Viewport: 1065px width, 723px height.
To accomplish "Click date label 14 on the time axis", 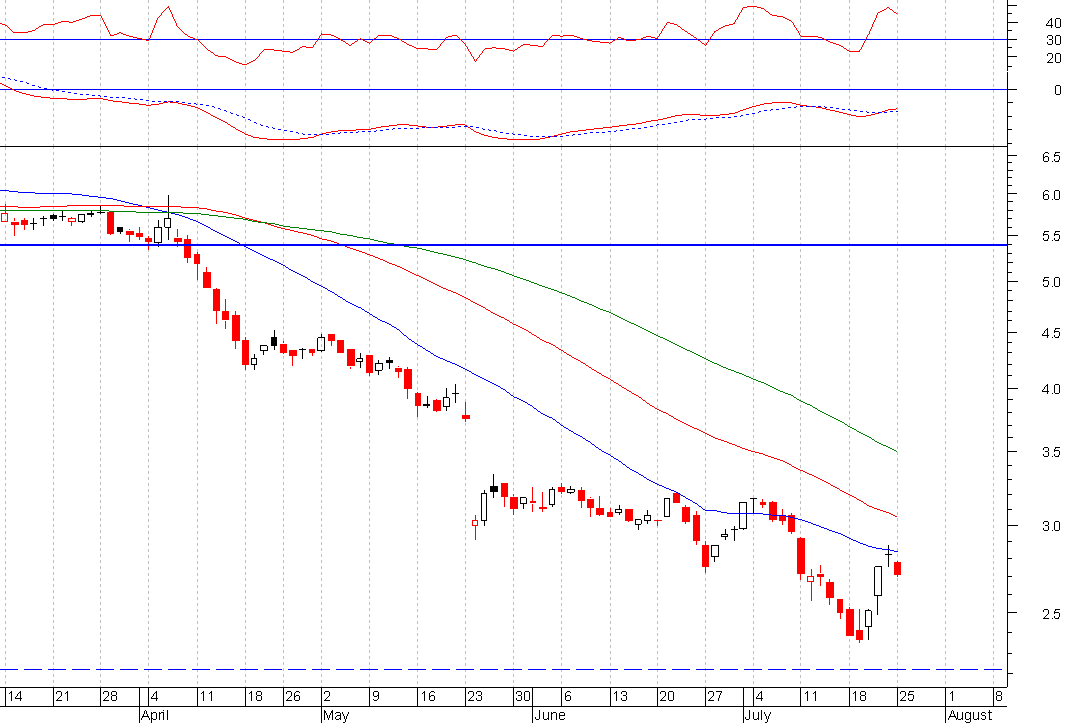I will click(x=14, y=696).
